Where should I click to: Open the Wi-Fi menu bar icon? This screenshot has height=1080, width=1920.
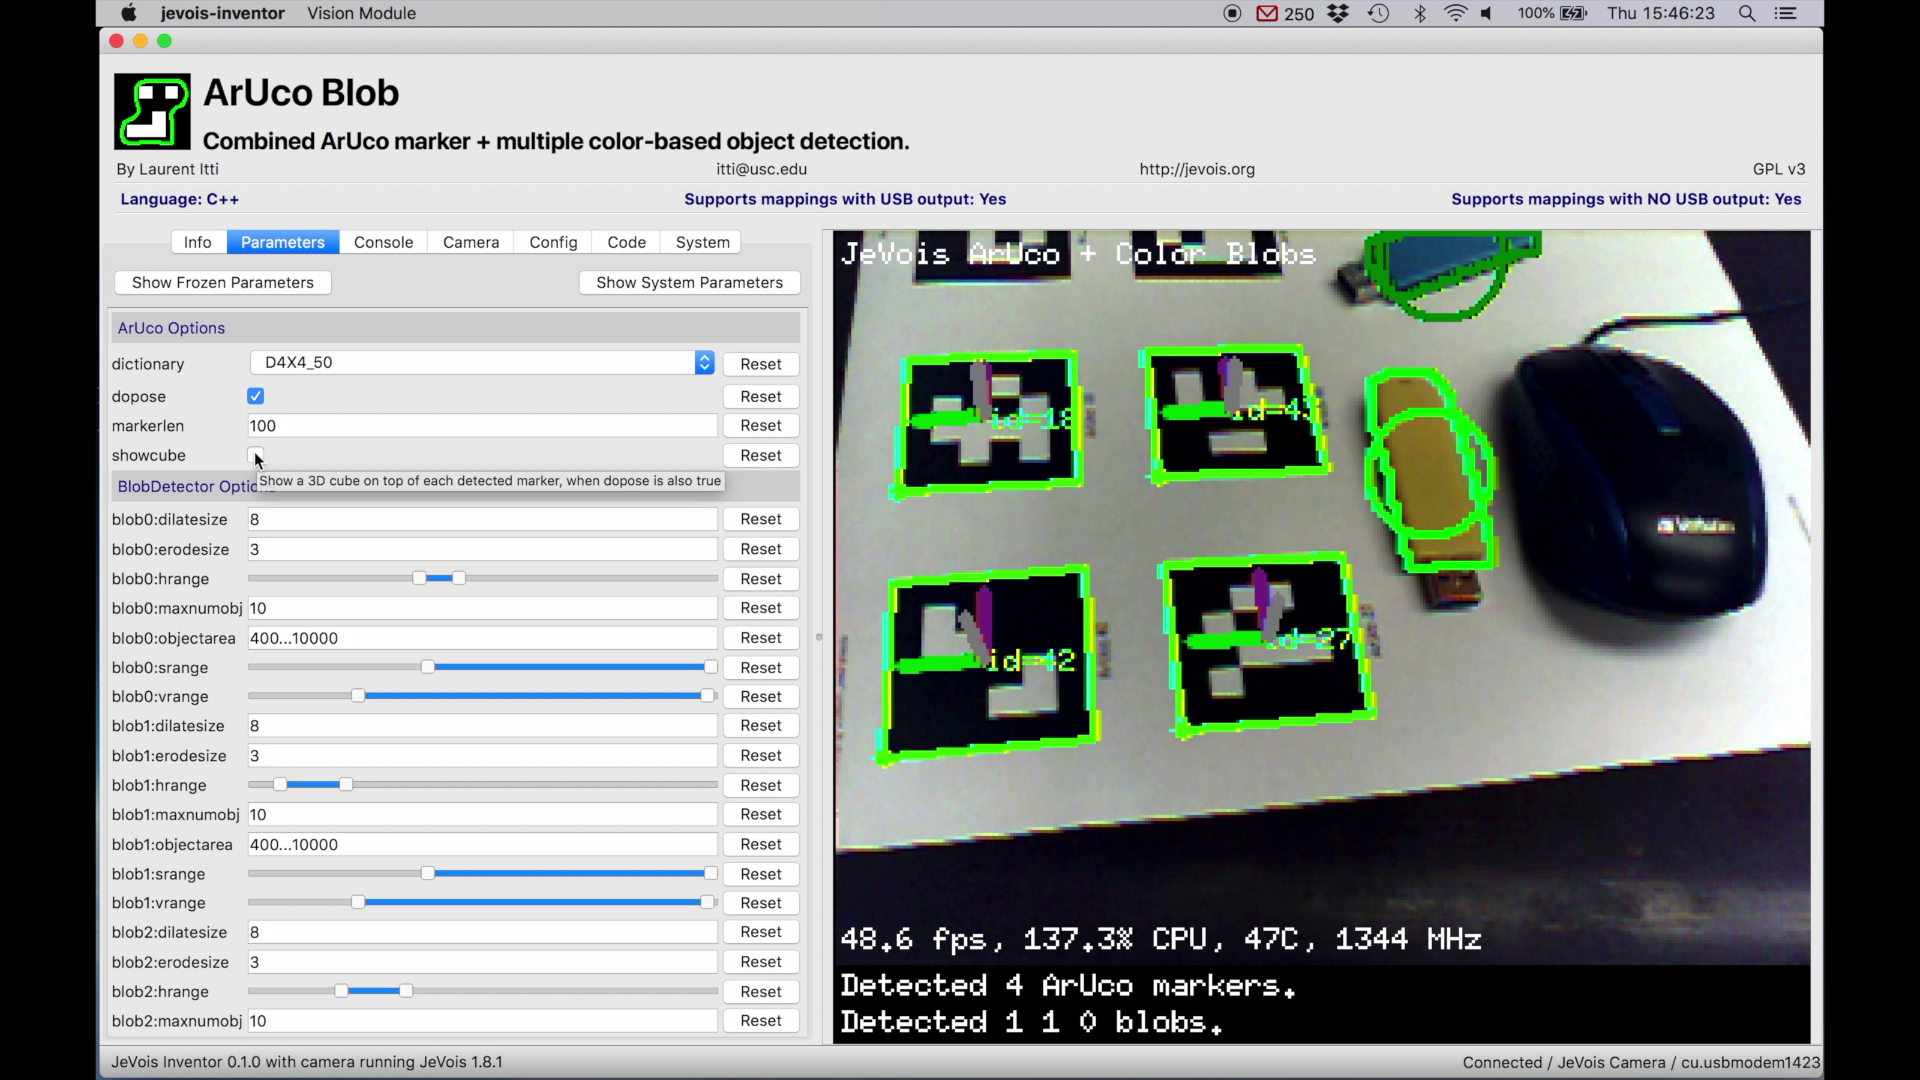[1456, 13]
